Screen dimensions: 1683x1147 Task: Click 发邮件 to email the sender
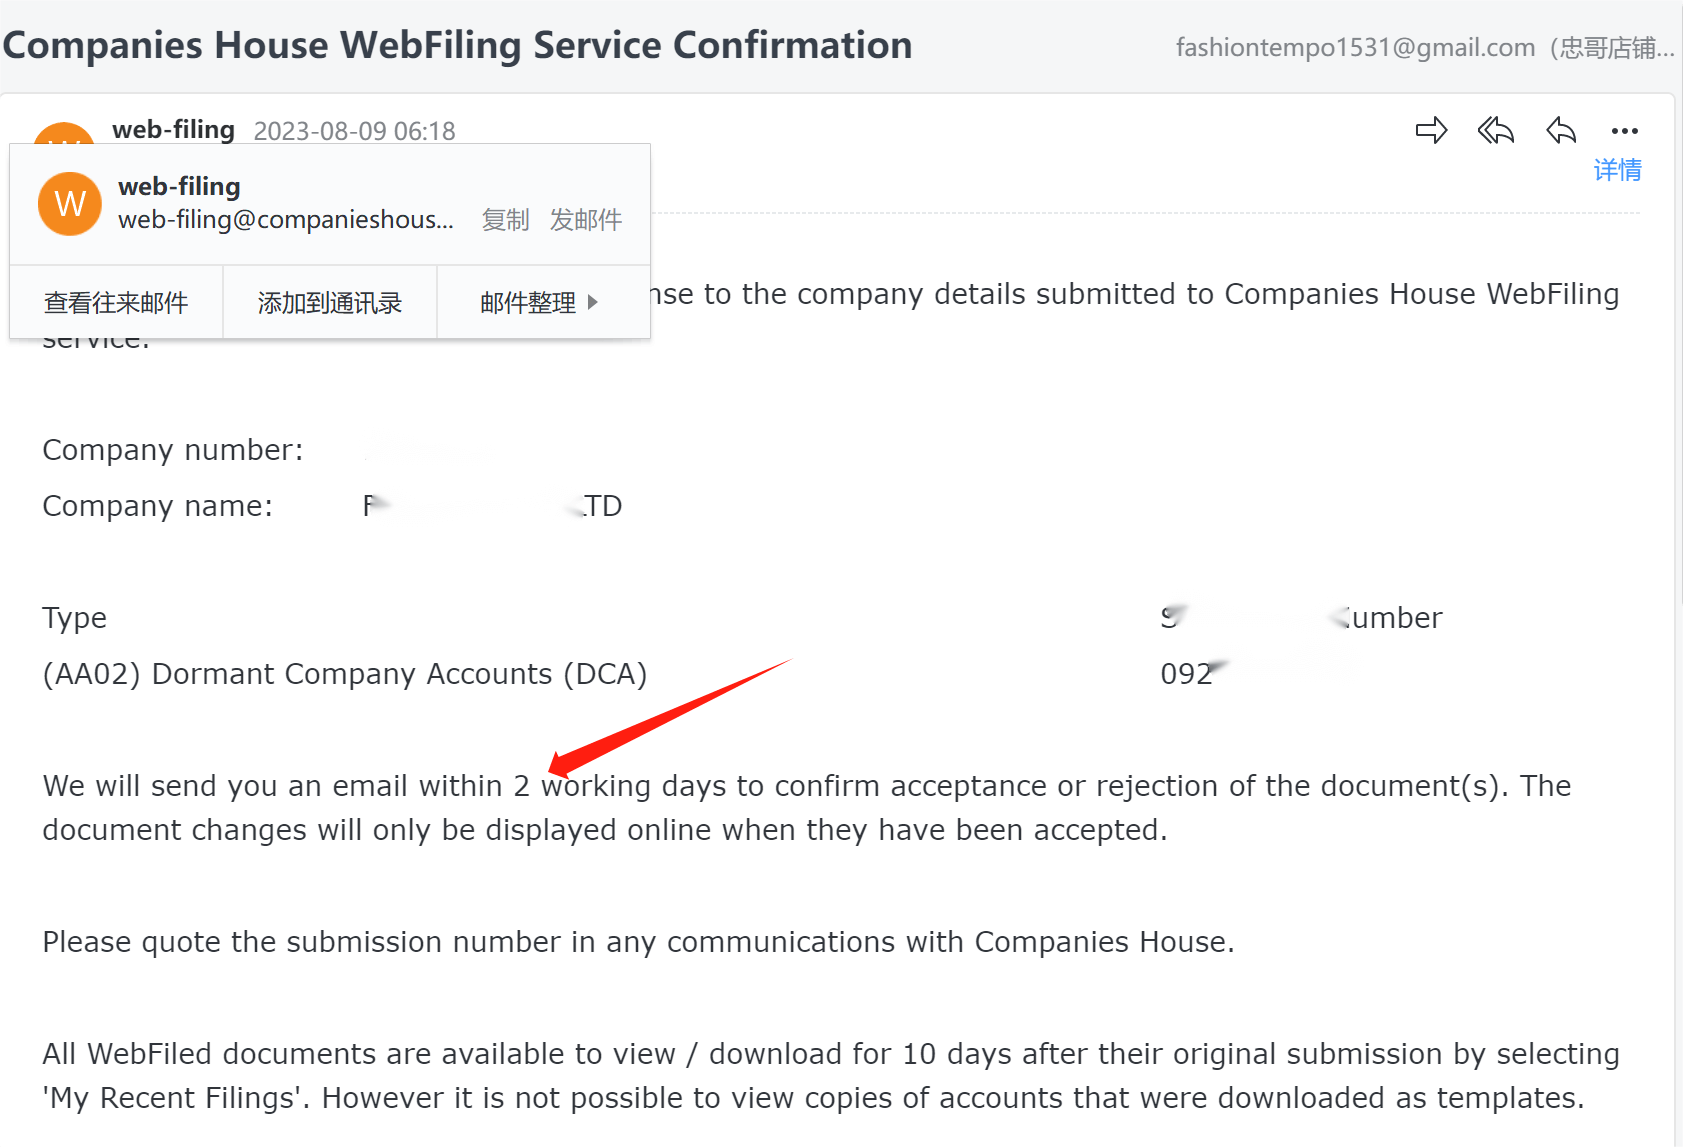586,219
